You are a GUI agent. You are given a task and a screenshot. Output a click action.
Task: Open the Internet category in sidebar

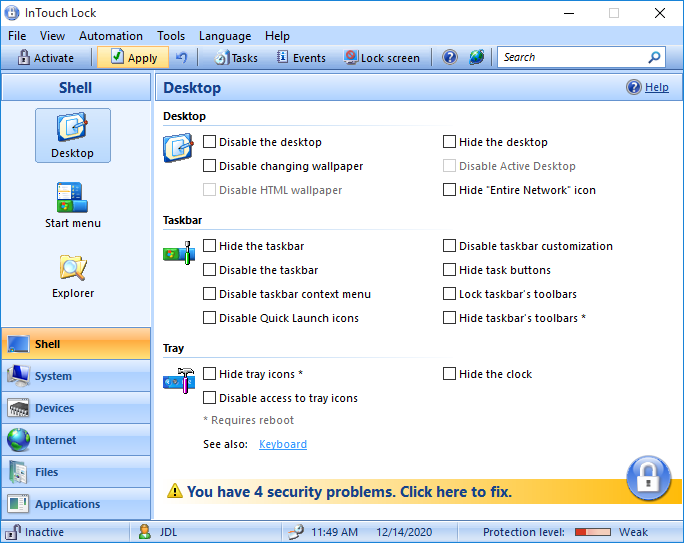[x=76, y=440]
